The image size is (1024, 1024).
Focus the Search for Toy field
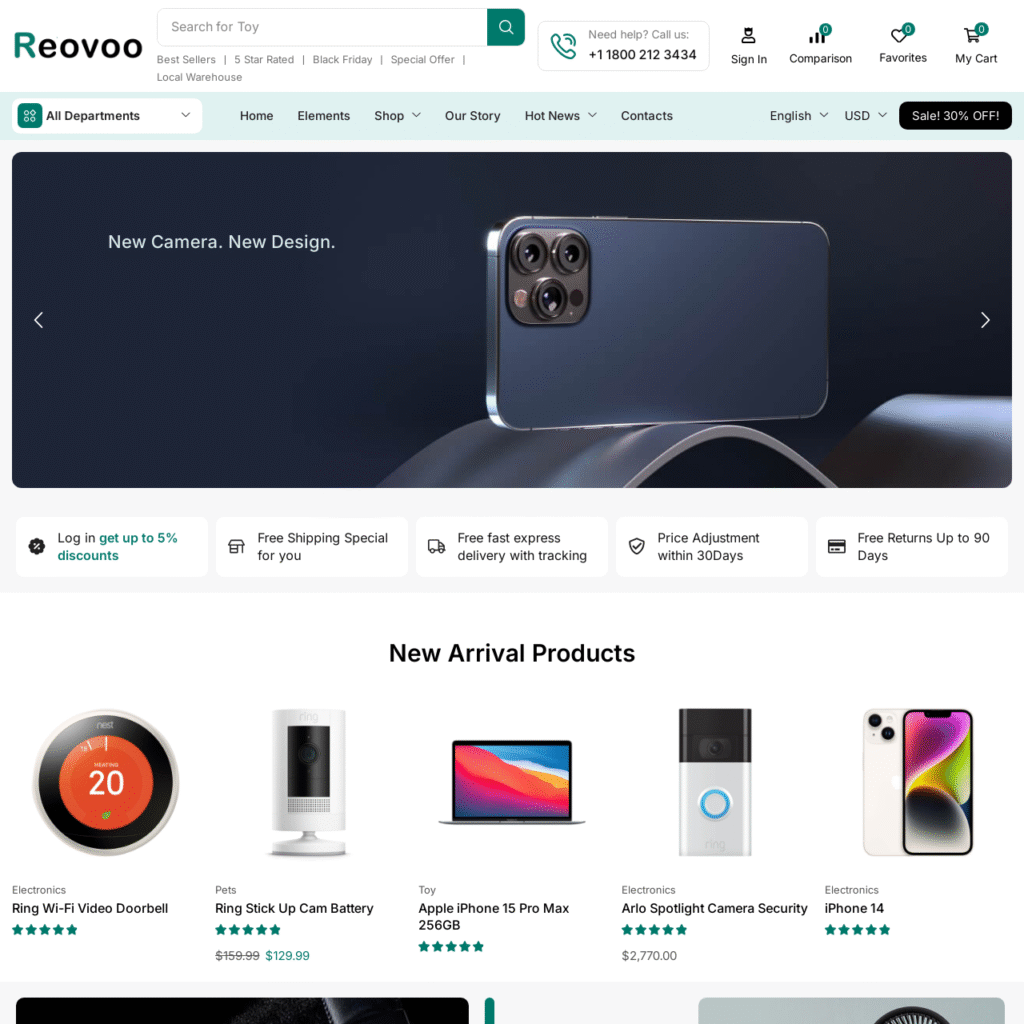[322, 27]
